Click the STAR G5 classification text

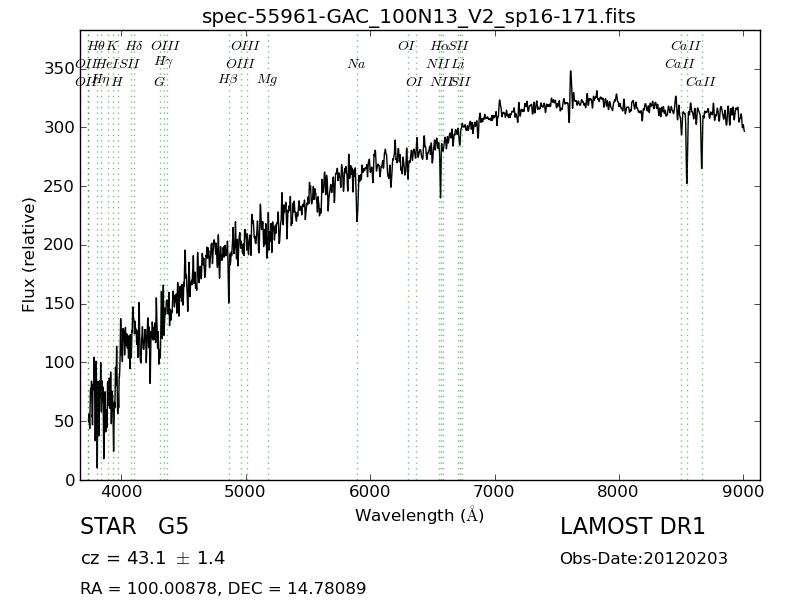[x=134, y=527]
